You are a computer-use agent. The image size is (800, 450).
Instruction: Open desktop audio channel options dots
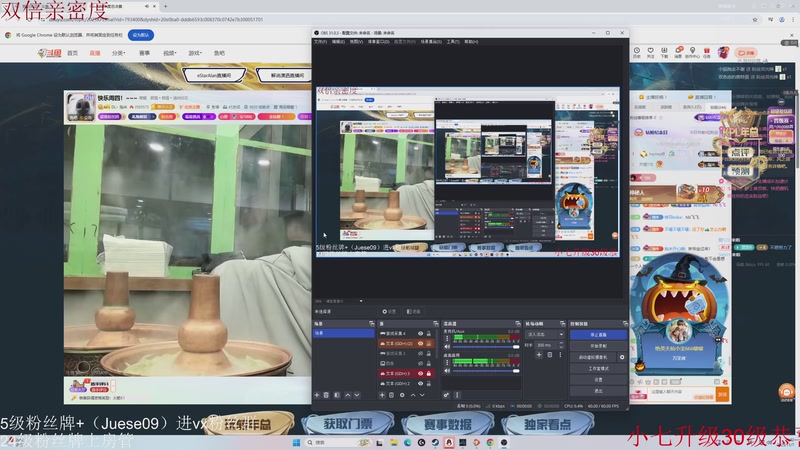pos(447,362)
